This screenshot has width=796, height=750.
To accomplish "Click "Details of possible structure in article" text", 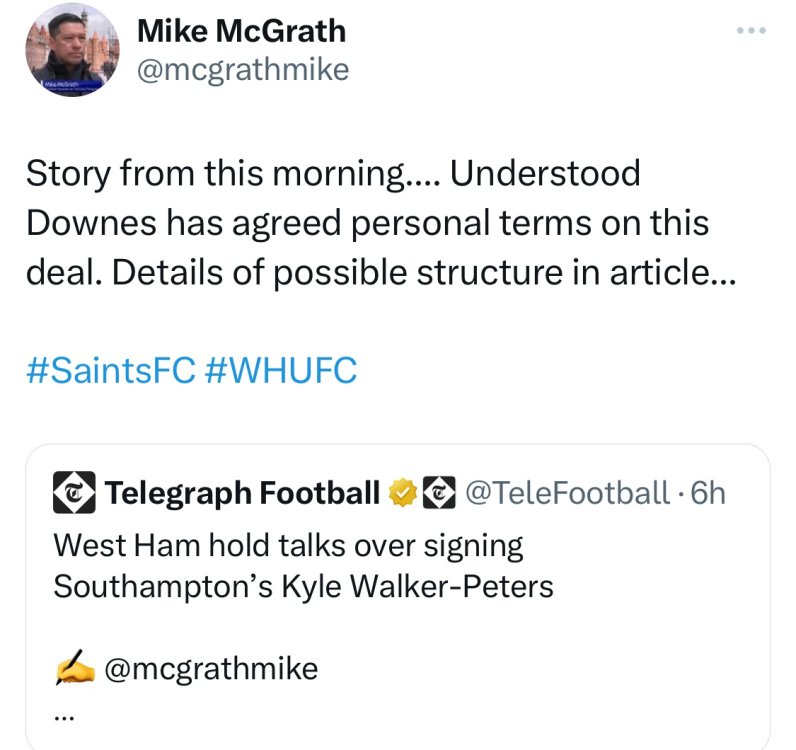I will pyautogui.click(x=420, y=271).
